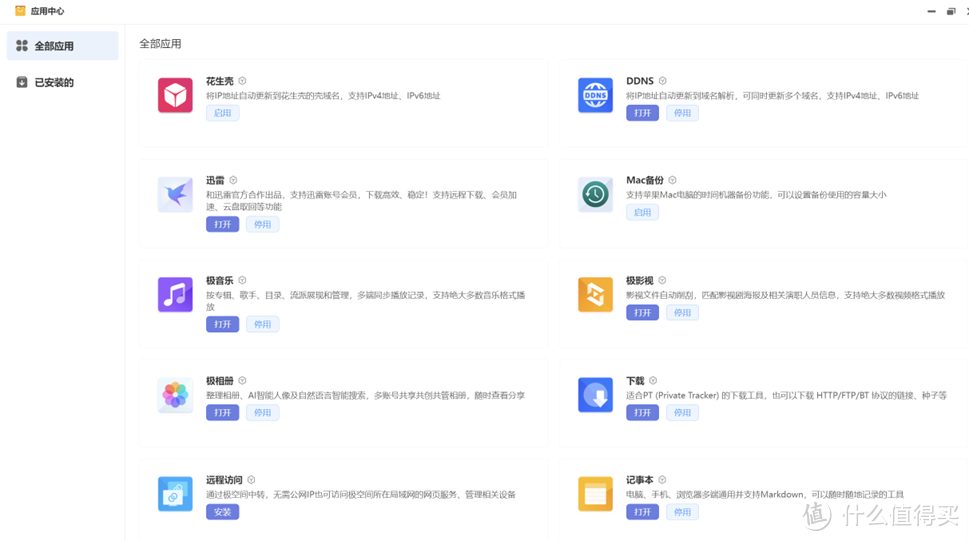The image size is (969, 541).
Task: Maximize the 应用中心 window
Action: tap(951, 11)
